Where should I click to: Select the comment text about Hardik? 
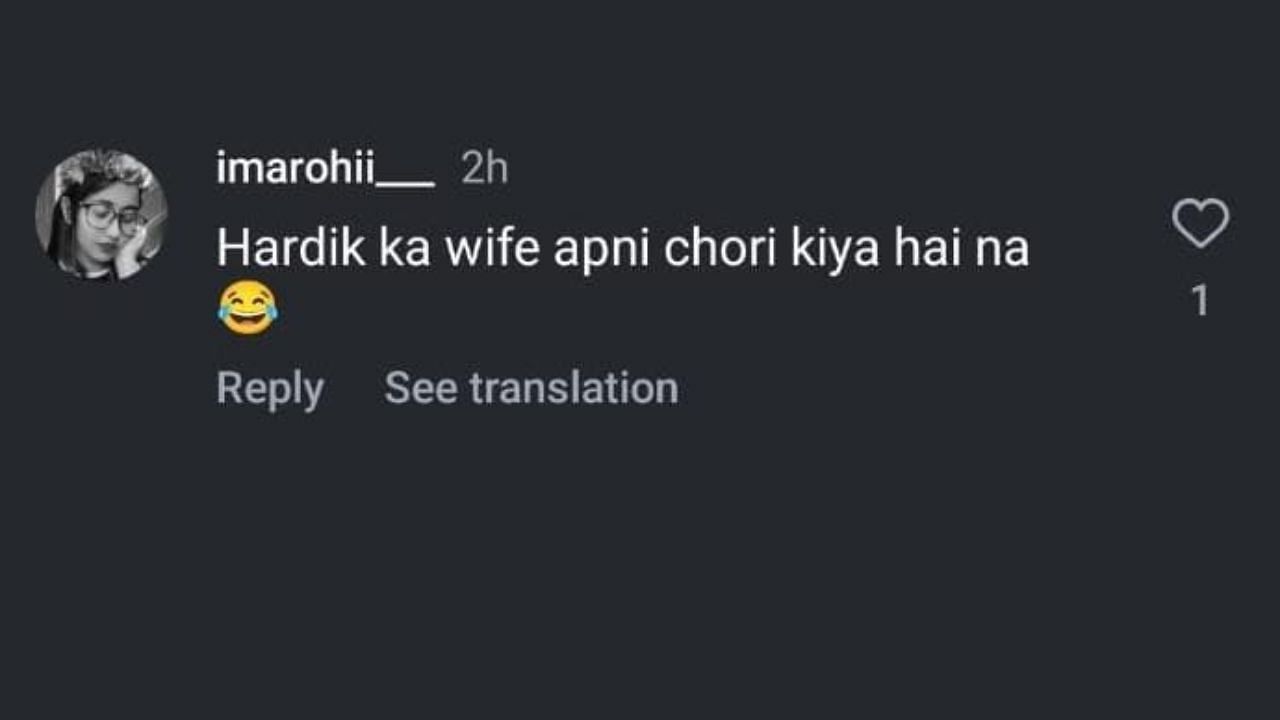622,250
